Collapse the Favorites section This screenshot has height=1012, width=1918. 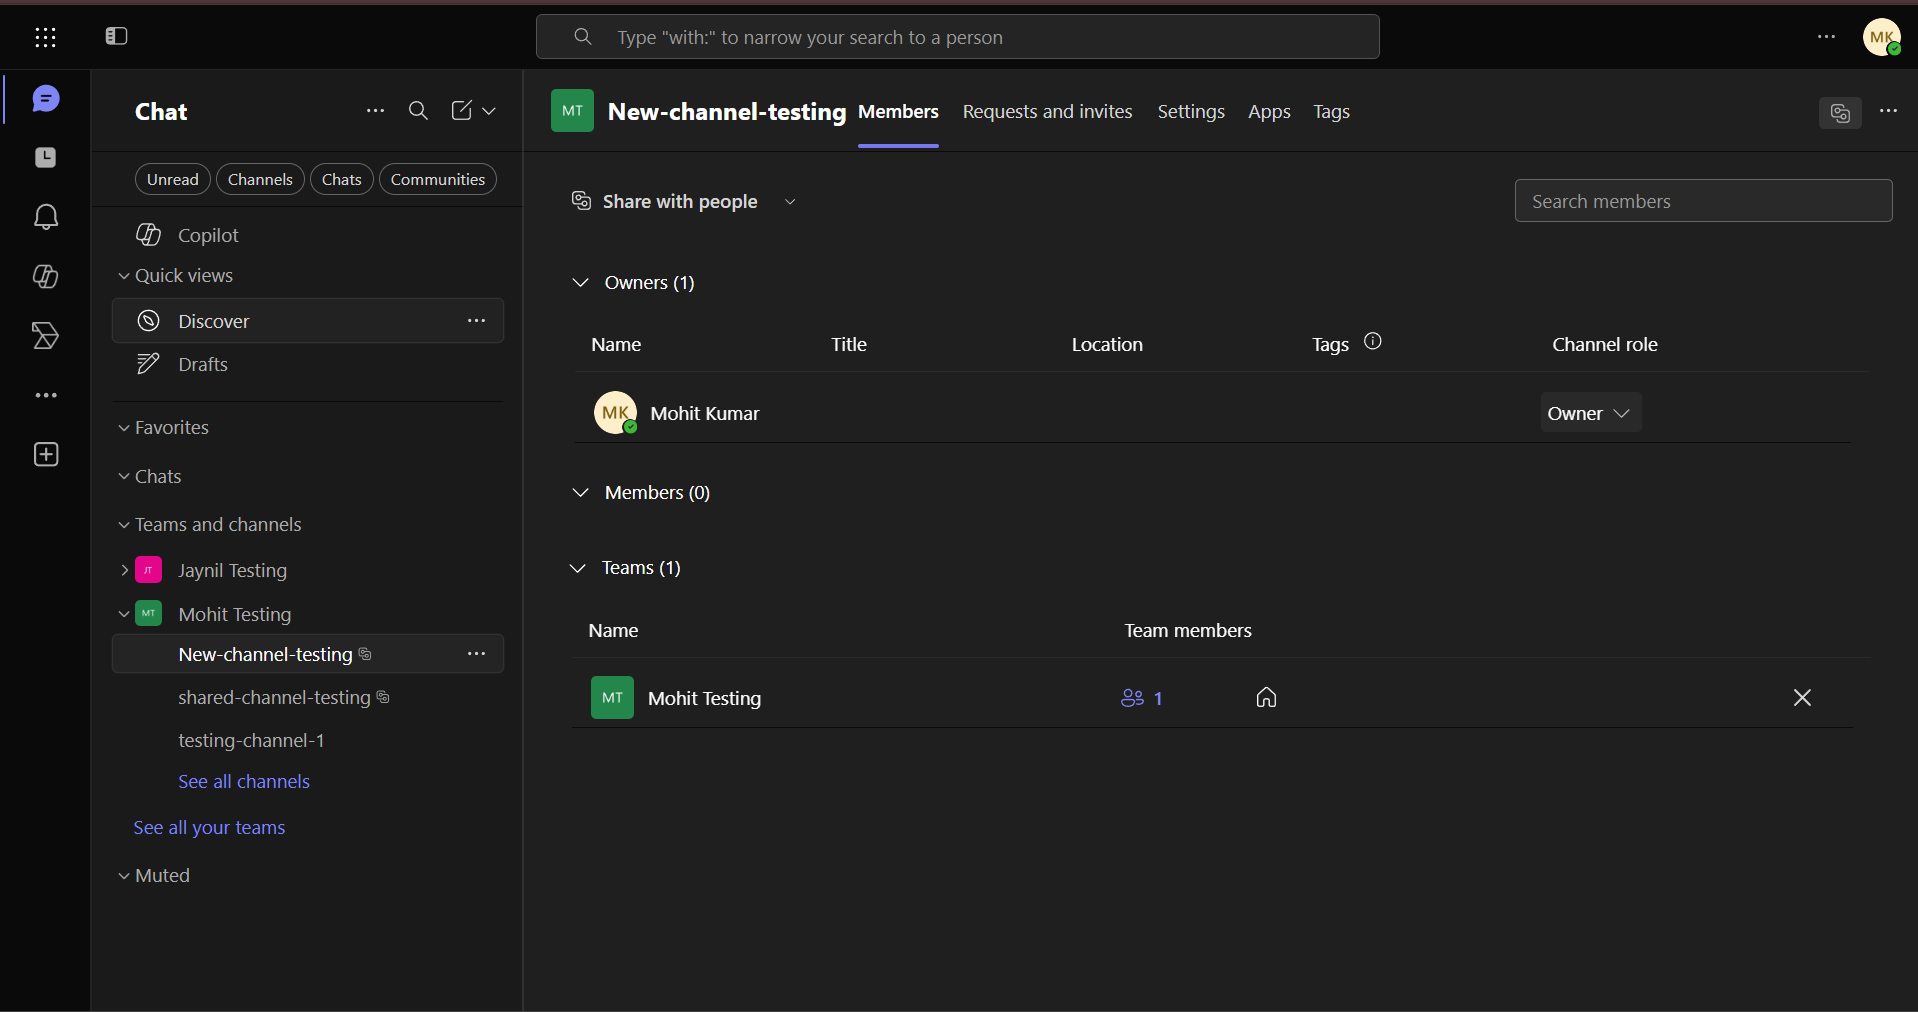[x=124, y=428]
